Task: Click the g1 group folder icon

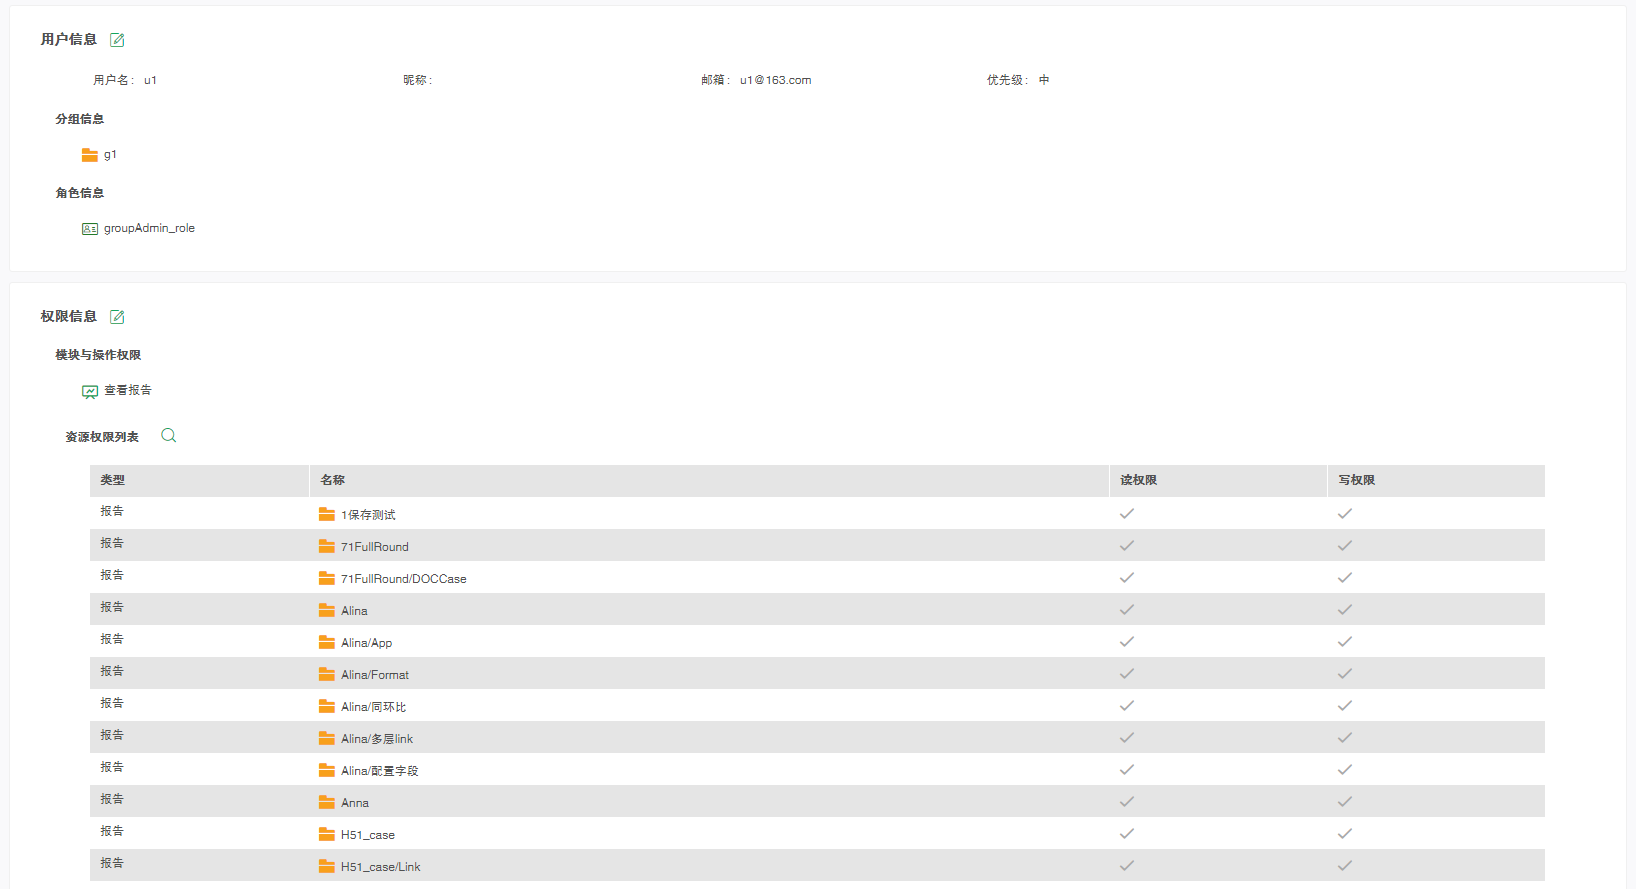Action: pos(90,155)
